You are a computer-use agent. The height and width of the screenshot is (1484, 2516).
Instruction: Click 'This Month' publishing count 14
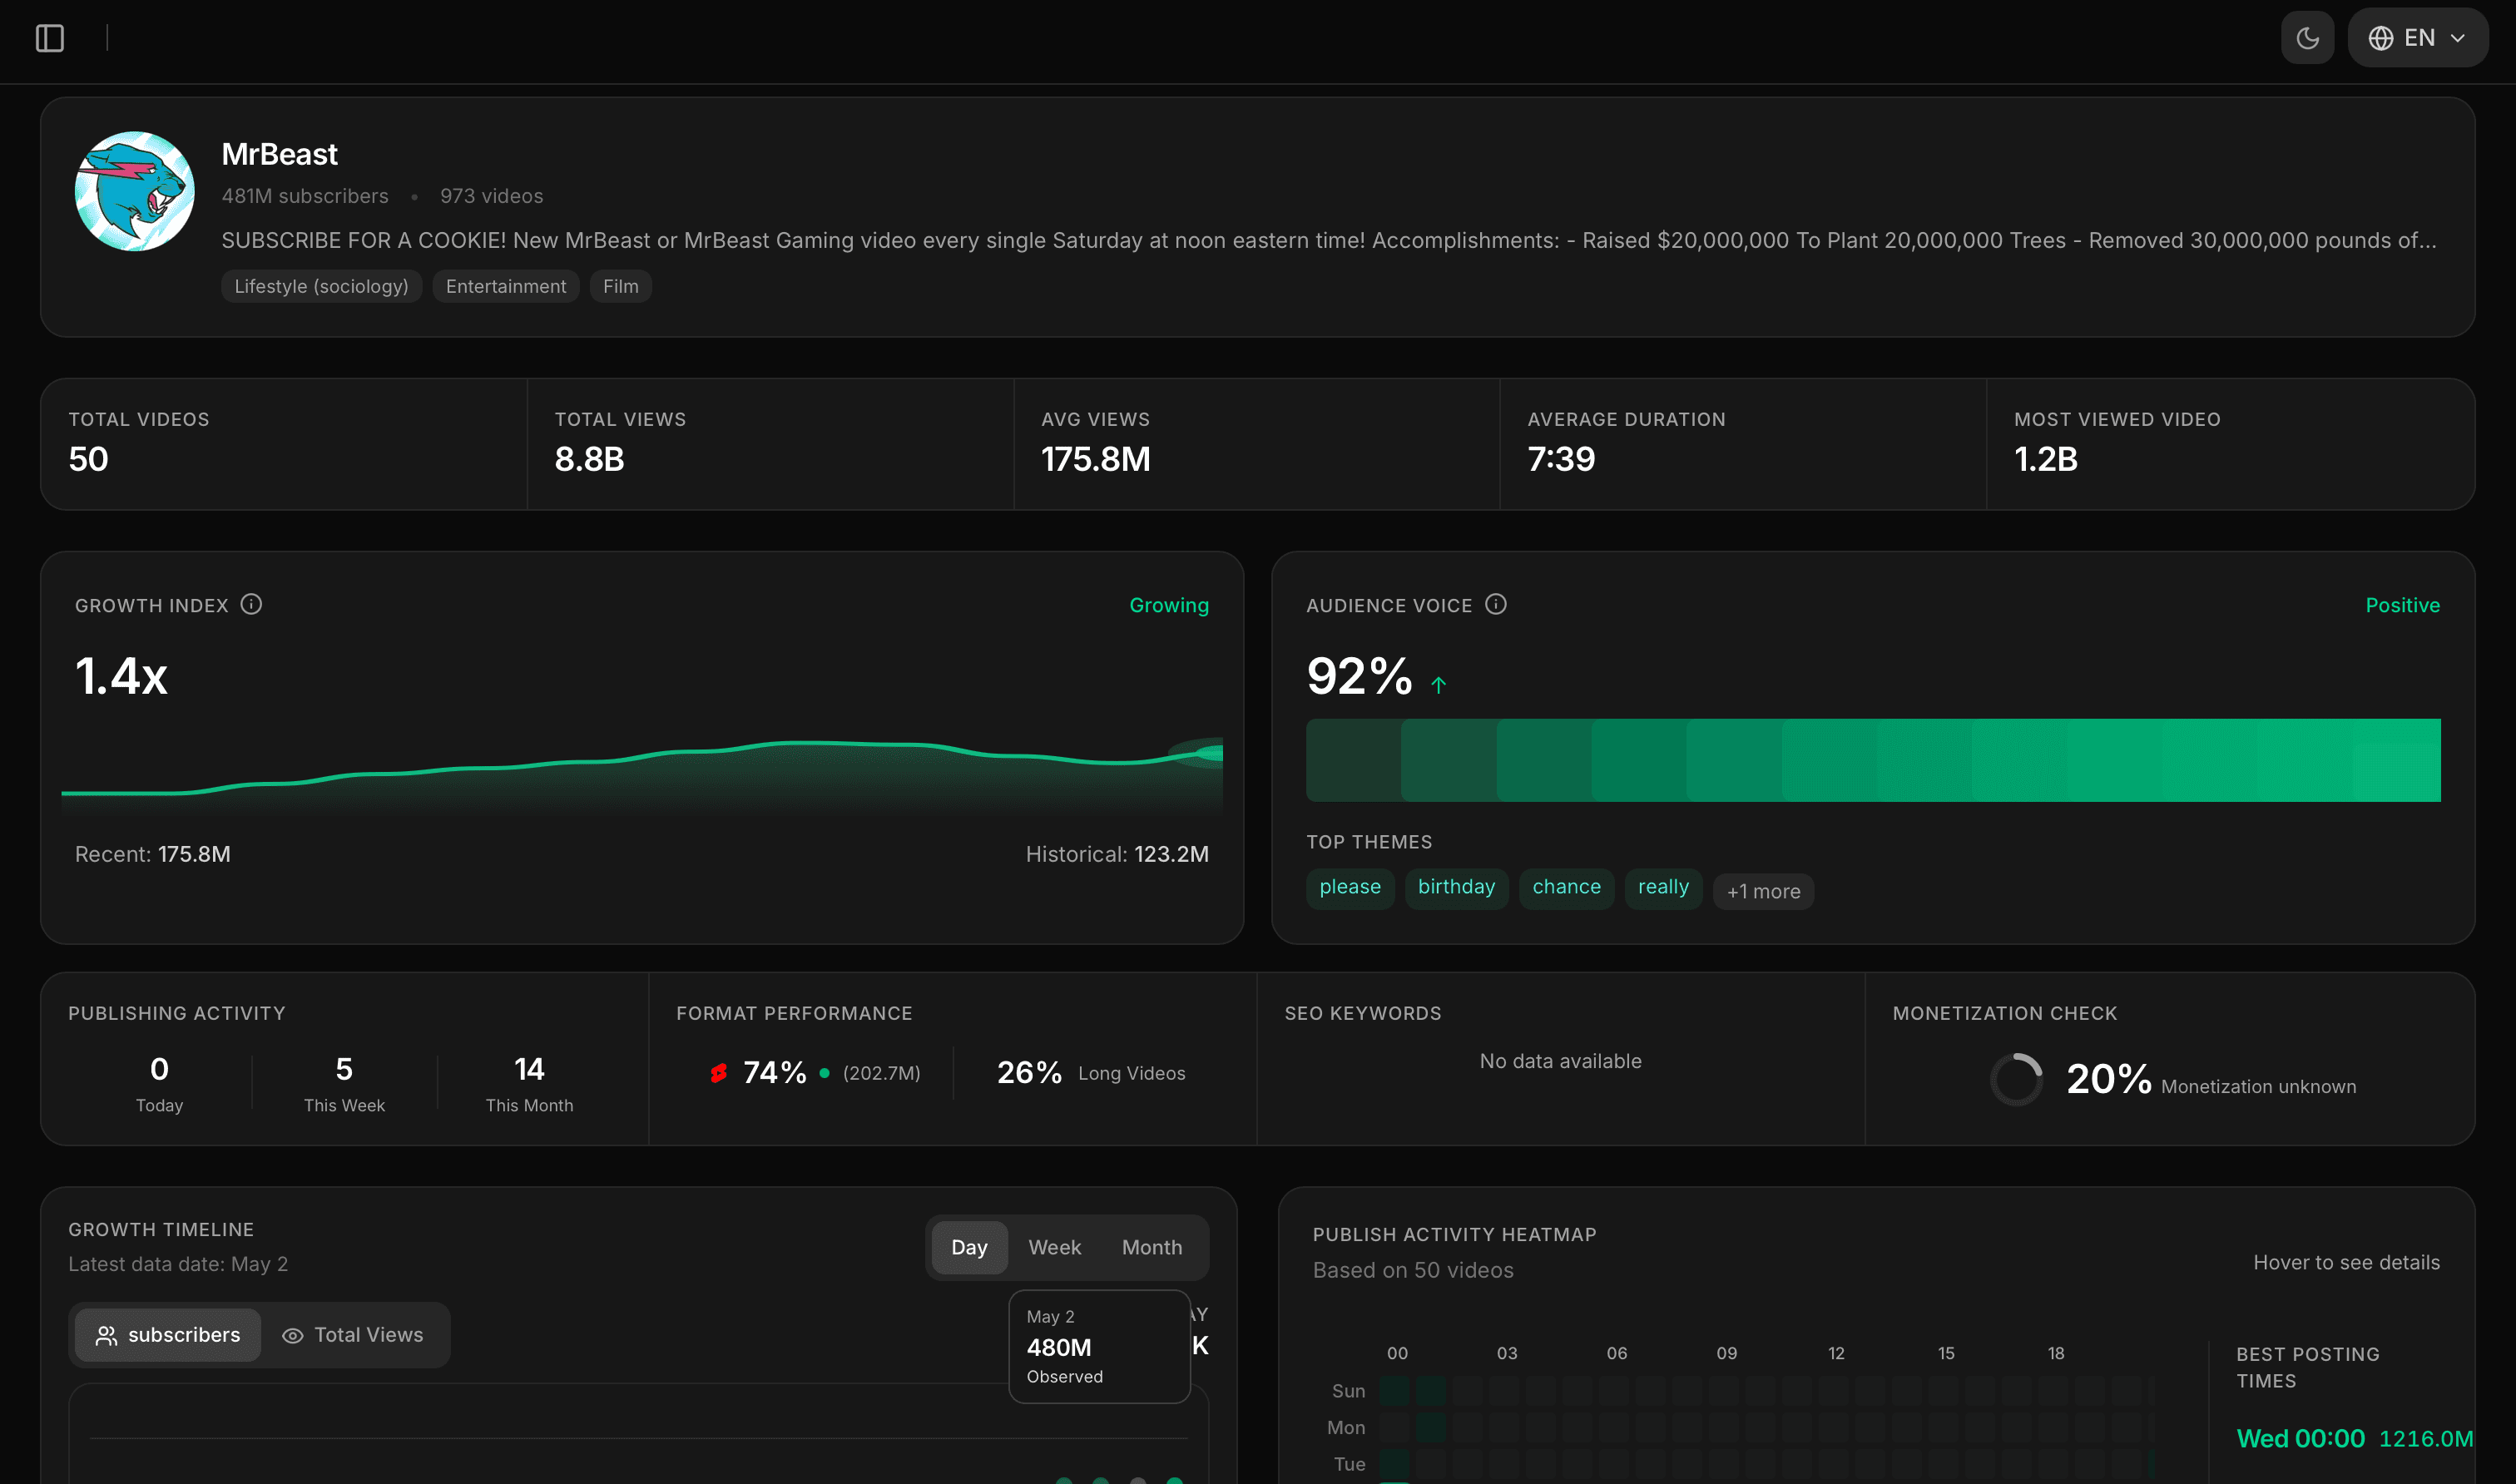[x=529, y=1069]
